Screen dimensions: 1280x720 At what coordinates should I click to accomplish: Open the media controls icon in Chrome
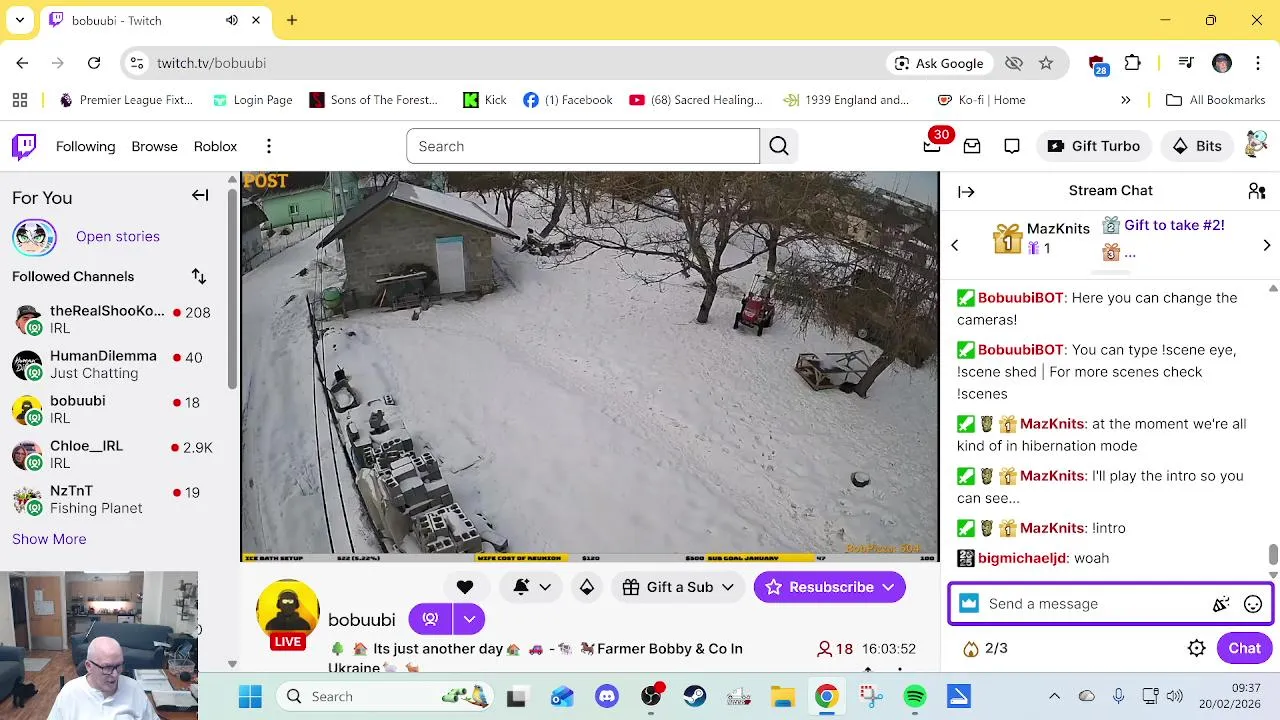[x=1186, y=63]
